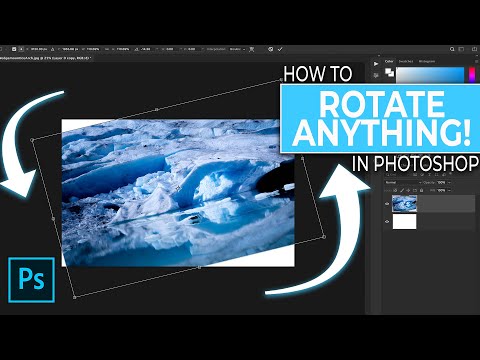Toggle layer filtering switch in Layers panel
Image resolution: width=480 pixels, height=360 pixels.
[450, 173]
